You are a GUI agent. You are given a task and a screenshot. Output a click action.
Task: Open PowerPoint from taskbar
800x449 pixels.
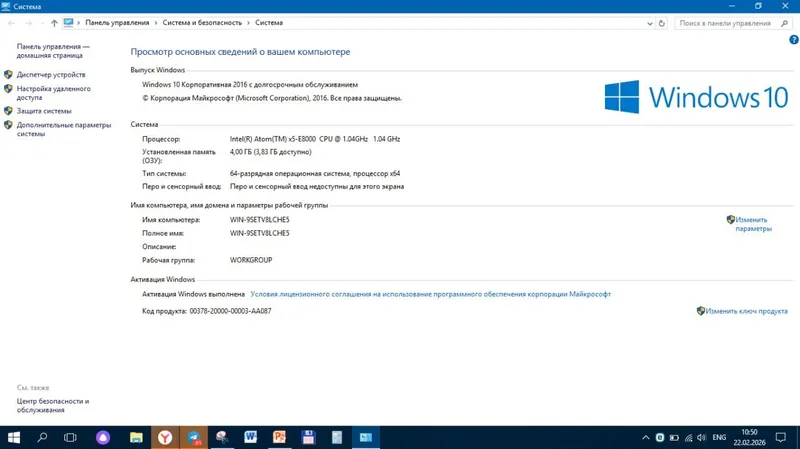(x=279, y=437)
